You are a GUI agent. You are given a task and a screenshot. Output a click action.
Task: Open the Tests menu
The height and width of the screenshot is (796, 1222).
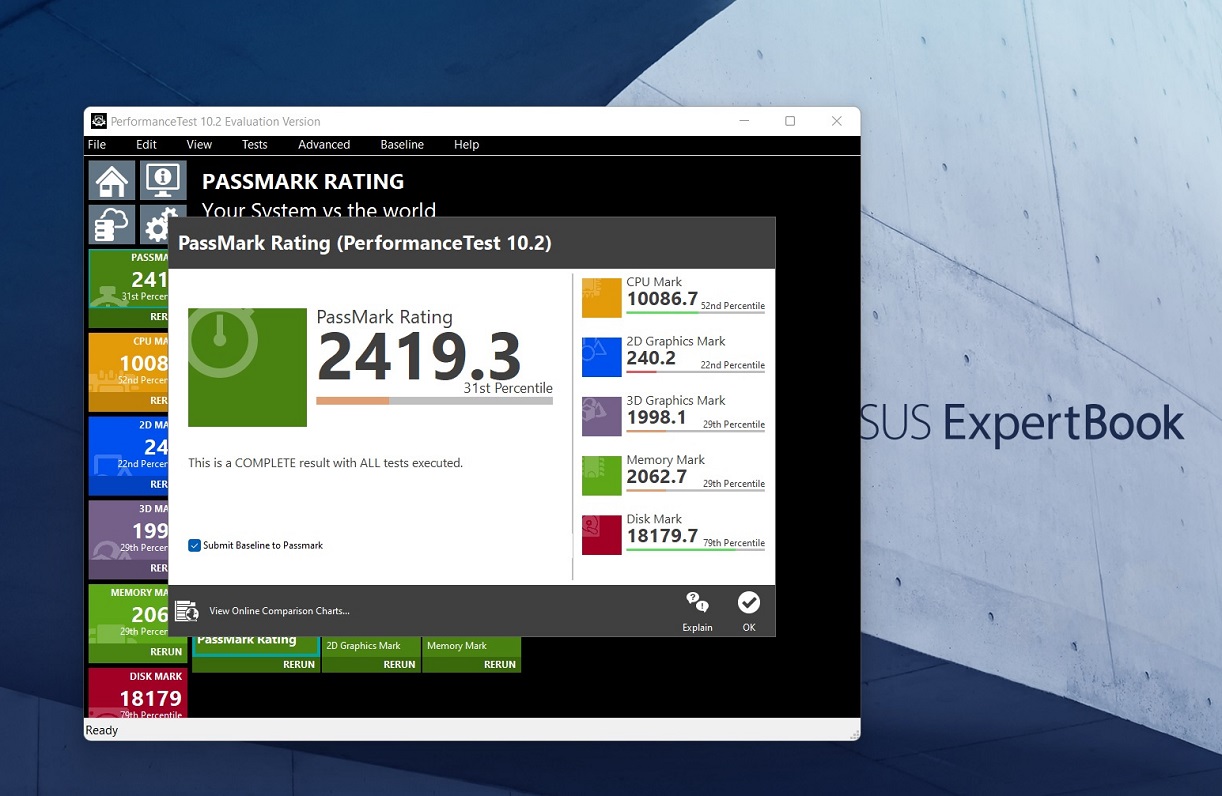coord(254,145)
